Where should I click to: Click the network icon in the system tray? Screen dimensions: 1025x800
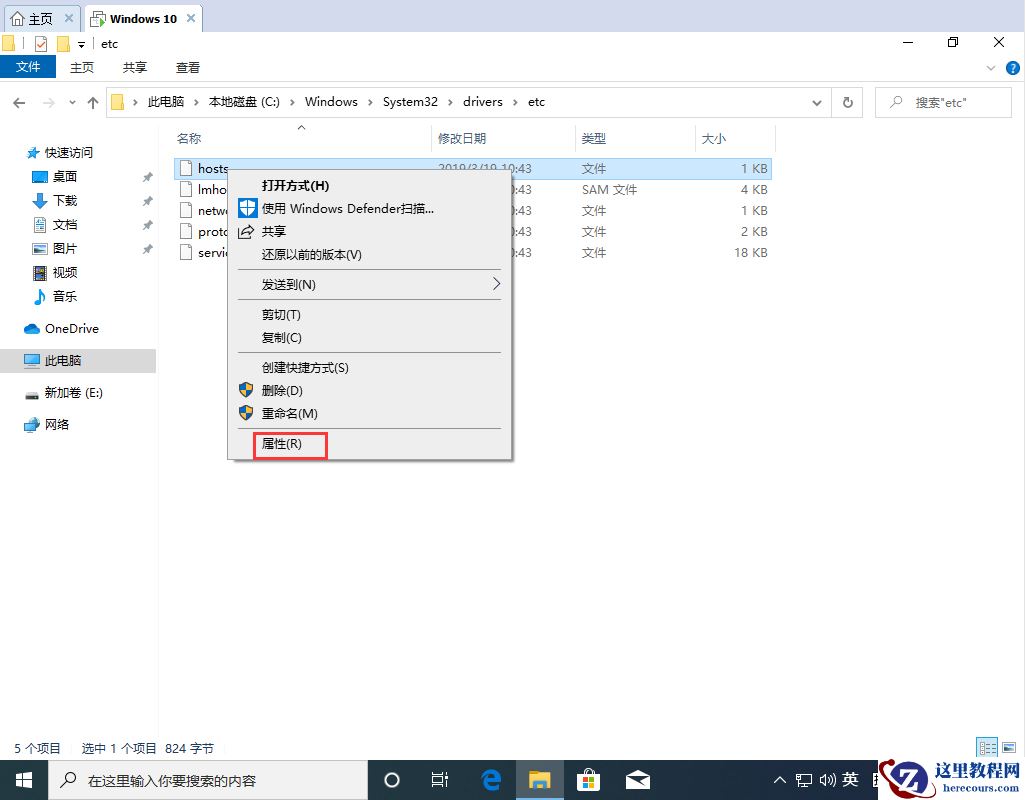[802, 779]
